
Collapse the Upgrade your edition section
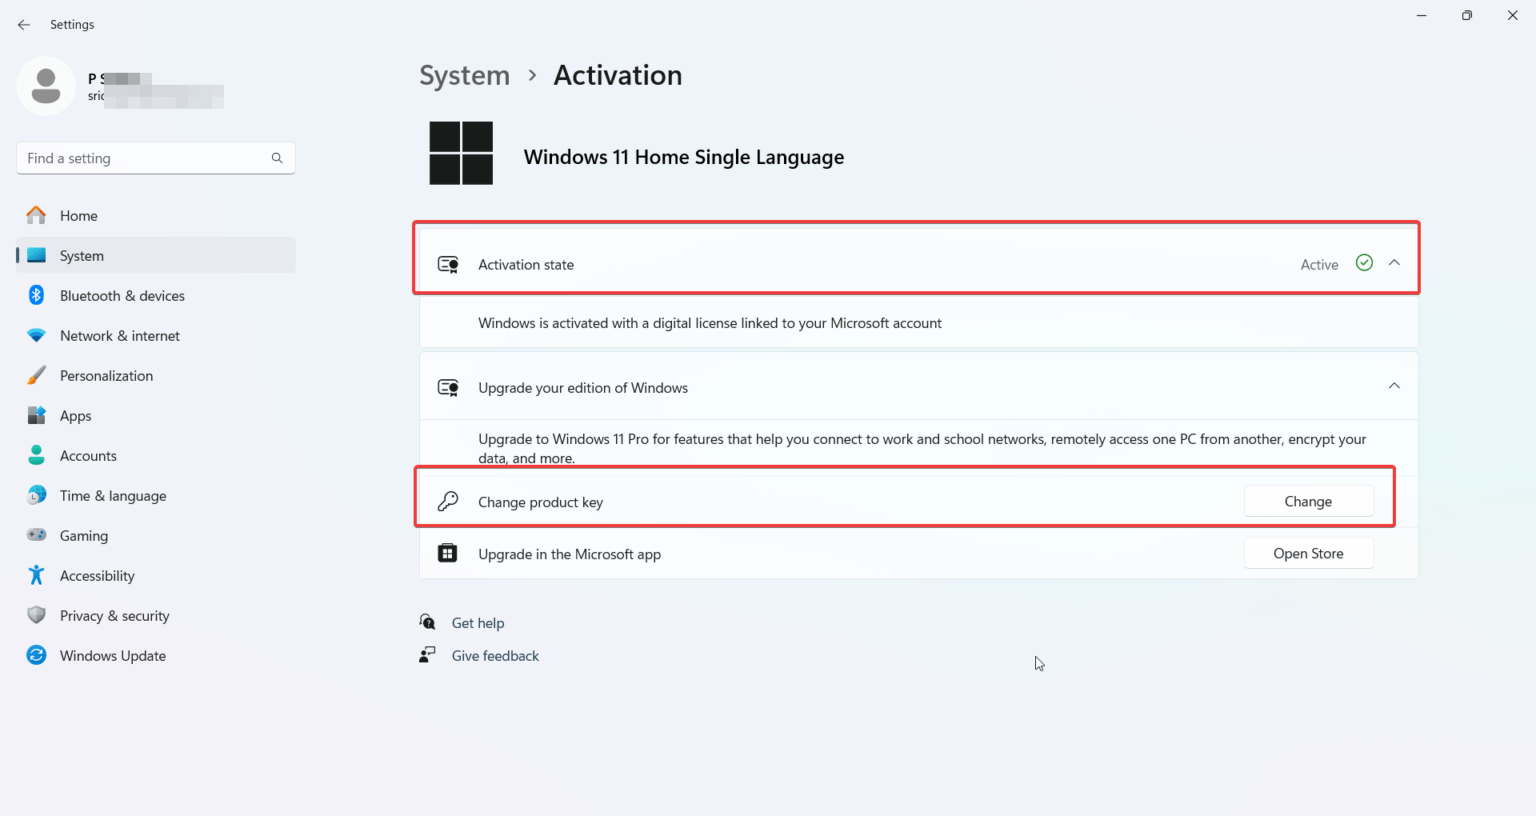[x=1394, y=385]
